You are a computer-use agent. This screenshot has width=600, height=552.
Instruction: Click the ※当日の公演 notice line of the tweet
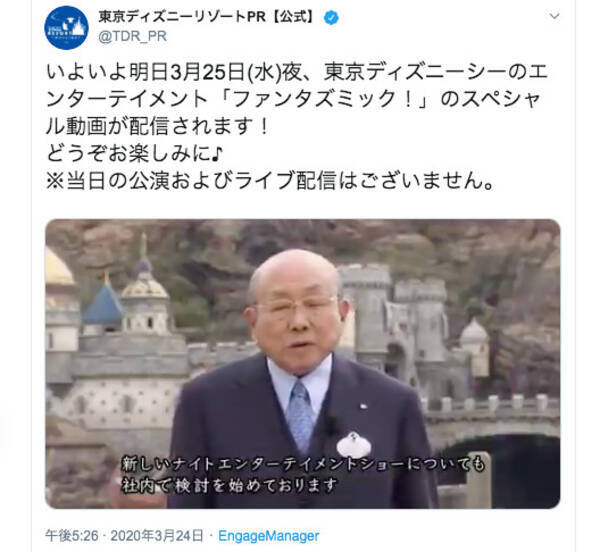tap(271, 180)
